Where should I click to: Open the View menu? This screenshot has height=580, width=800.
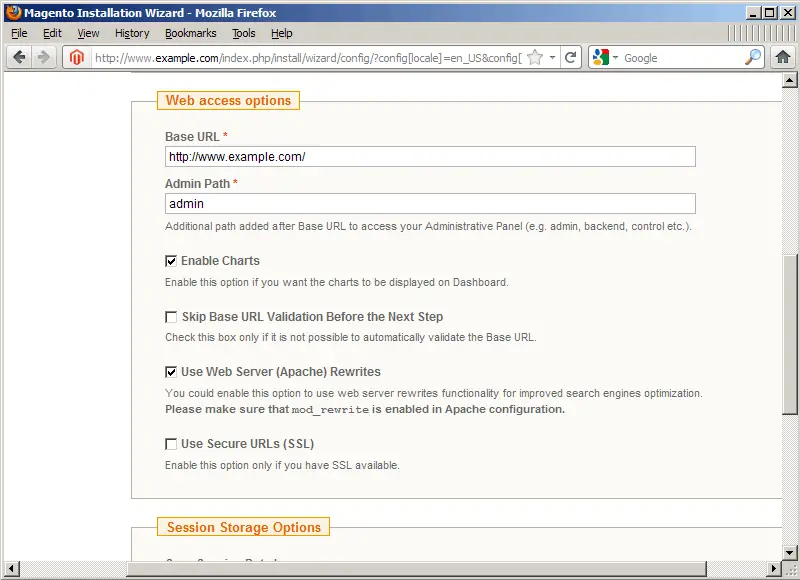(x=88, y=33)
